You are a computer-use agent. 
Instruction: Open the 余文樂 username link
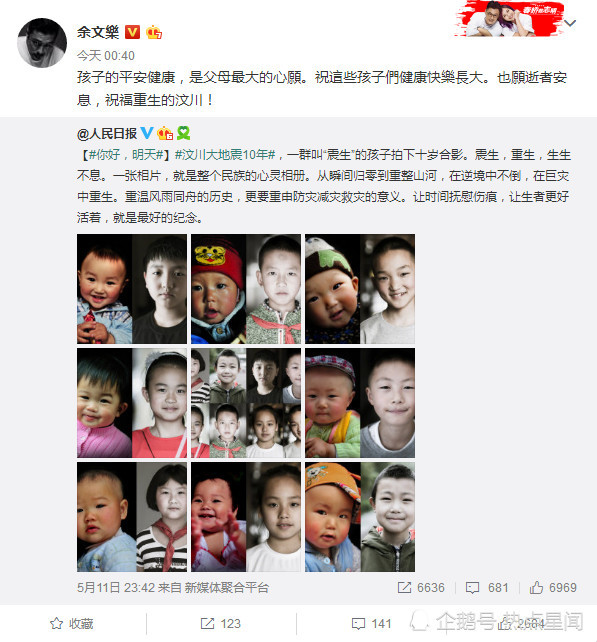[x=98, y=32]
